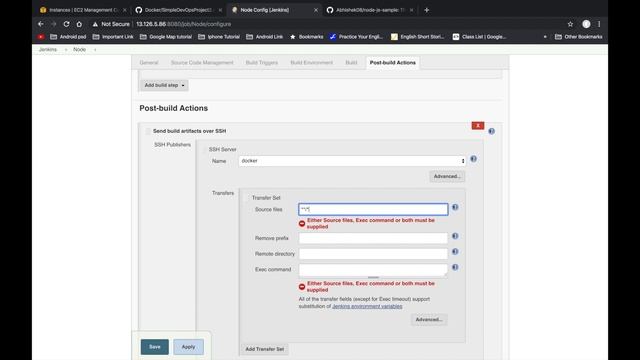The height and width of the screenshot is (360, 640).
Task: Switch to the node-js-sample GitHub tab
Action: (x=371, y=10)
